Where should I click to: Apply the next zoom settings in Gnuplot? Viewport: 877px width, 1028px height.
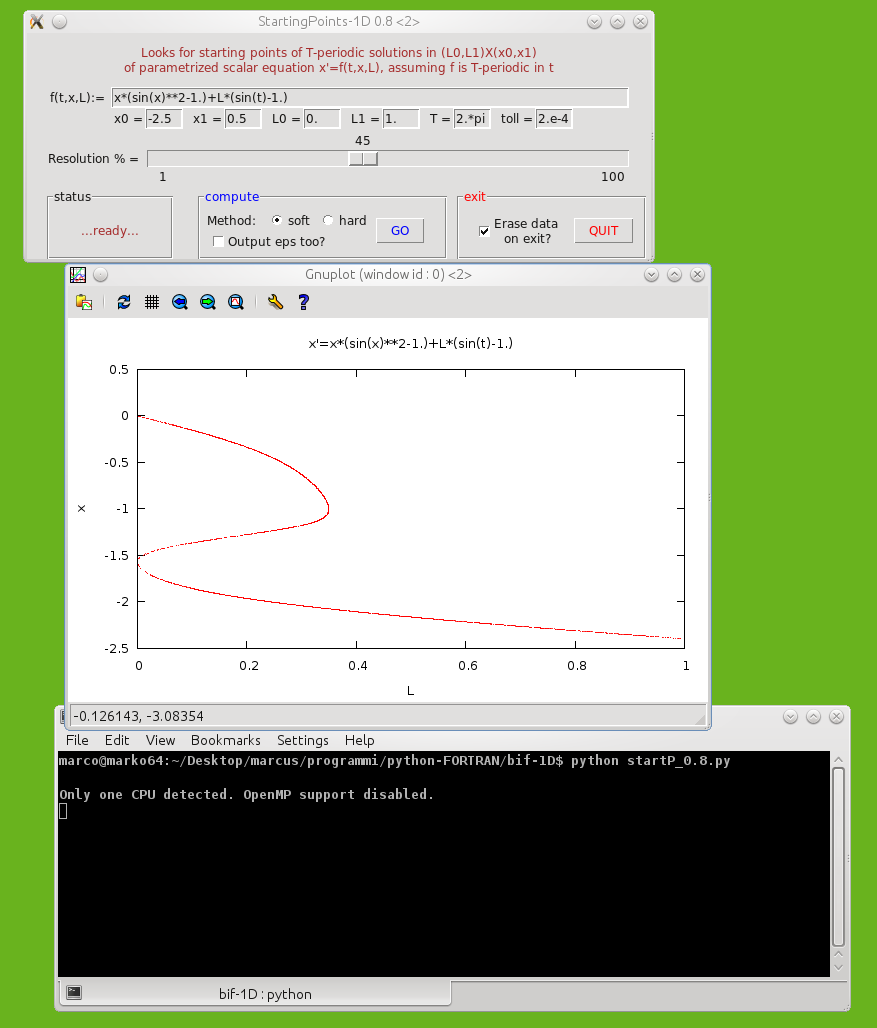coord(208,302)
